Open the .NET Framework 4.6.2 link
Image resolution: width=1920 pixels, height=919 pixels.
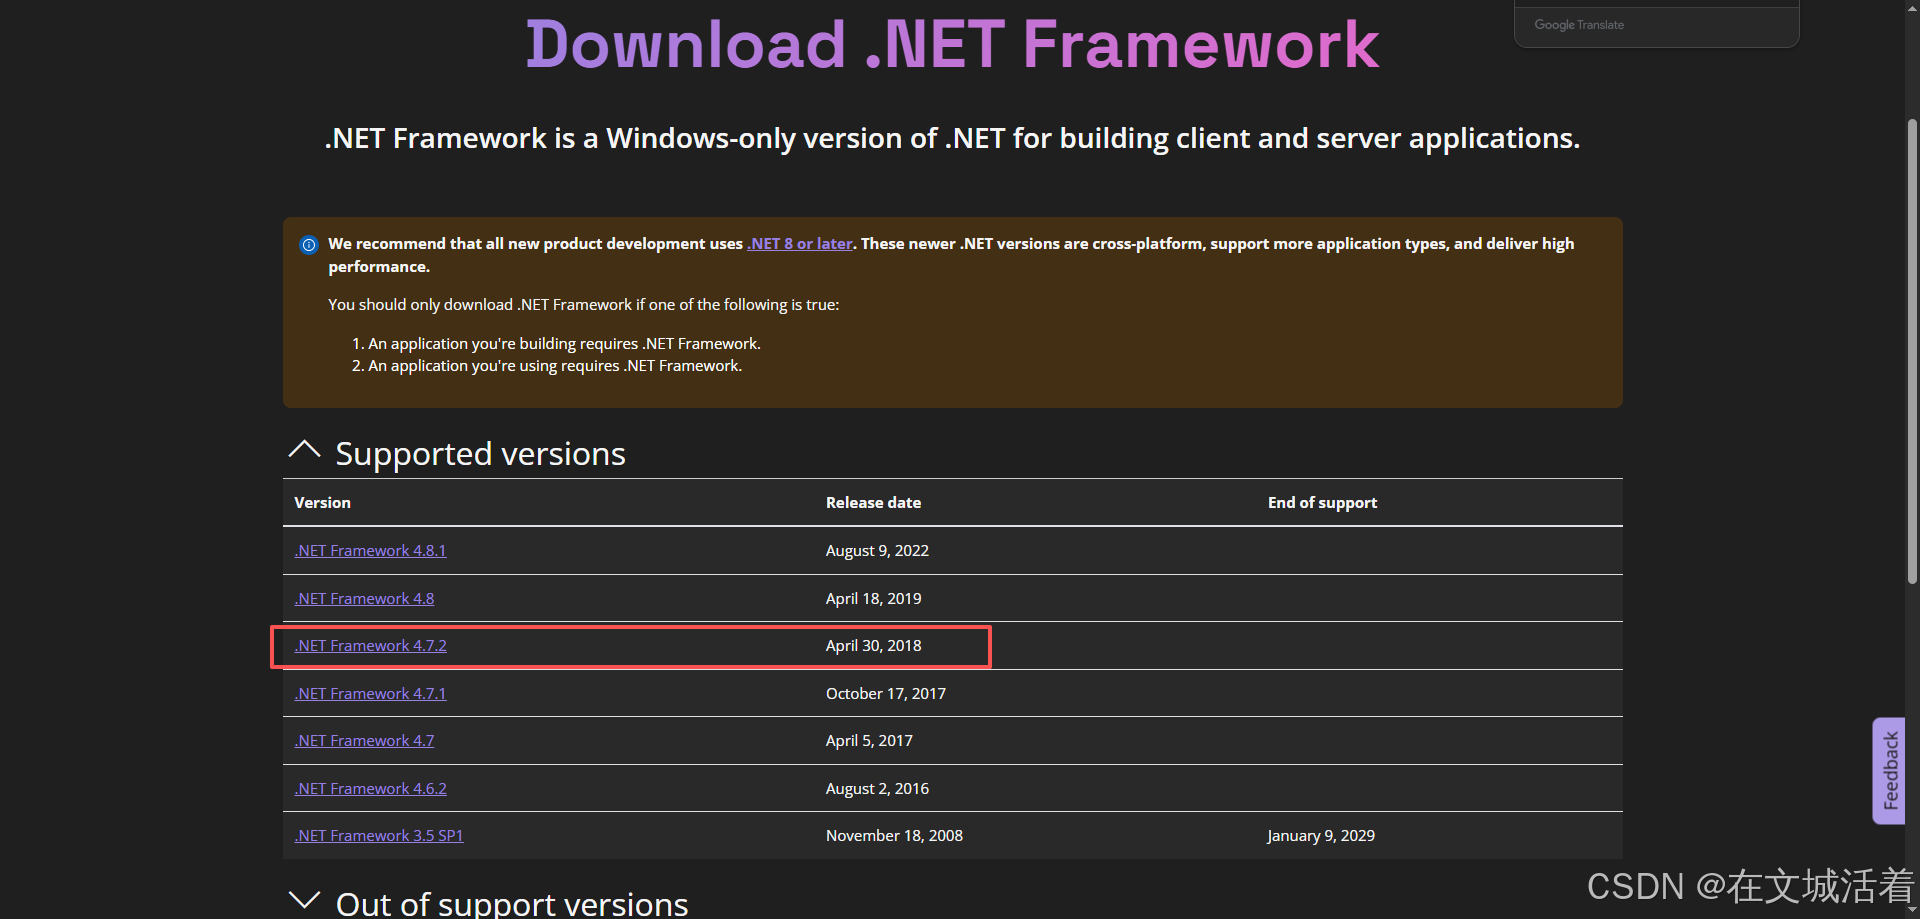point(370,788)
